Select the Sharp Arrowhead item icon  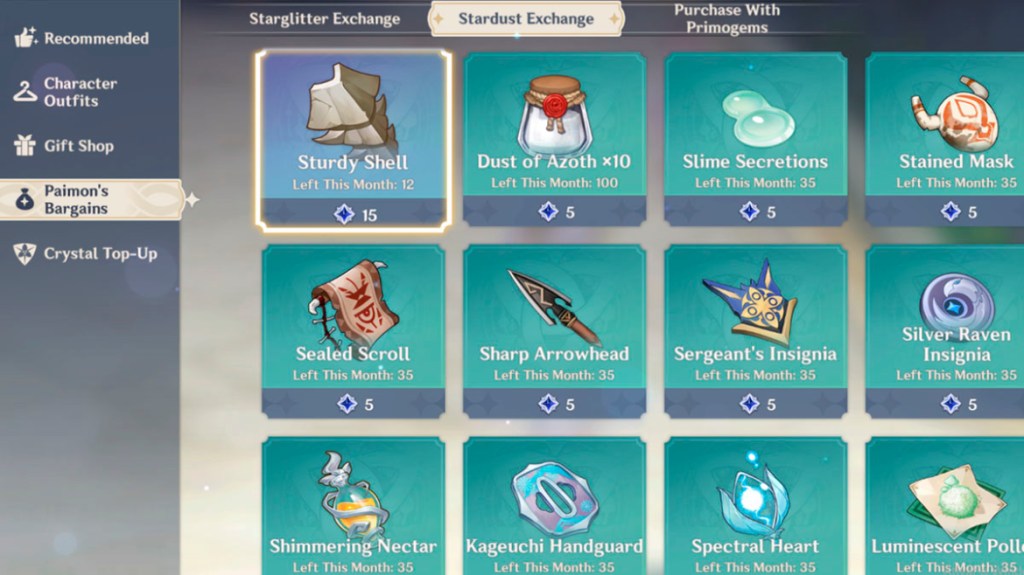click(553, 306)
